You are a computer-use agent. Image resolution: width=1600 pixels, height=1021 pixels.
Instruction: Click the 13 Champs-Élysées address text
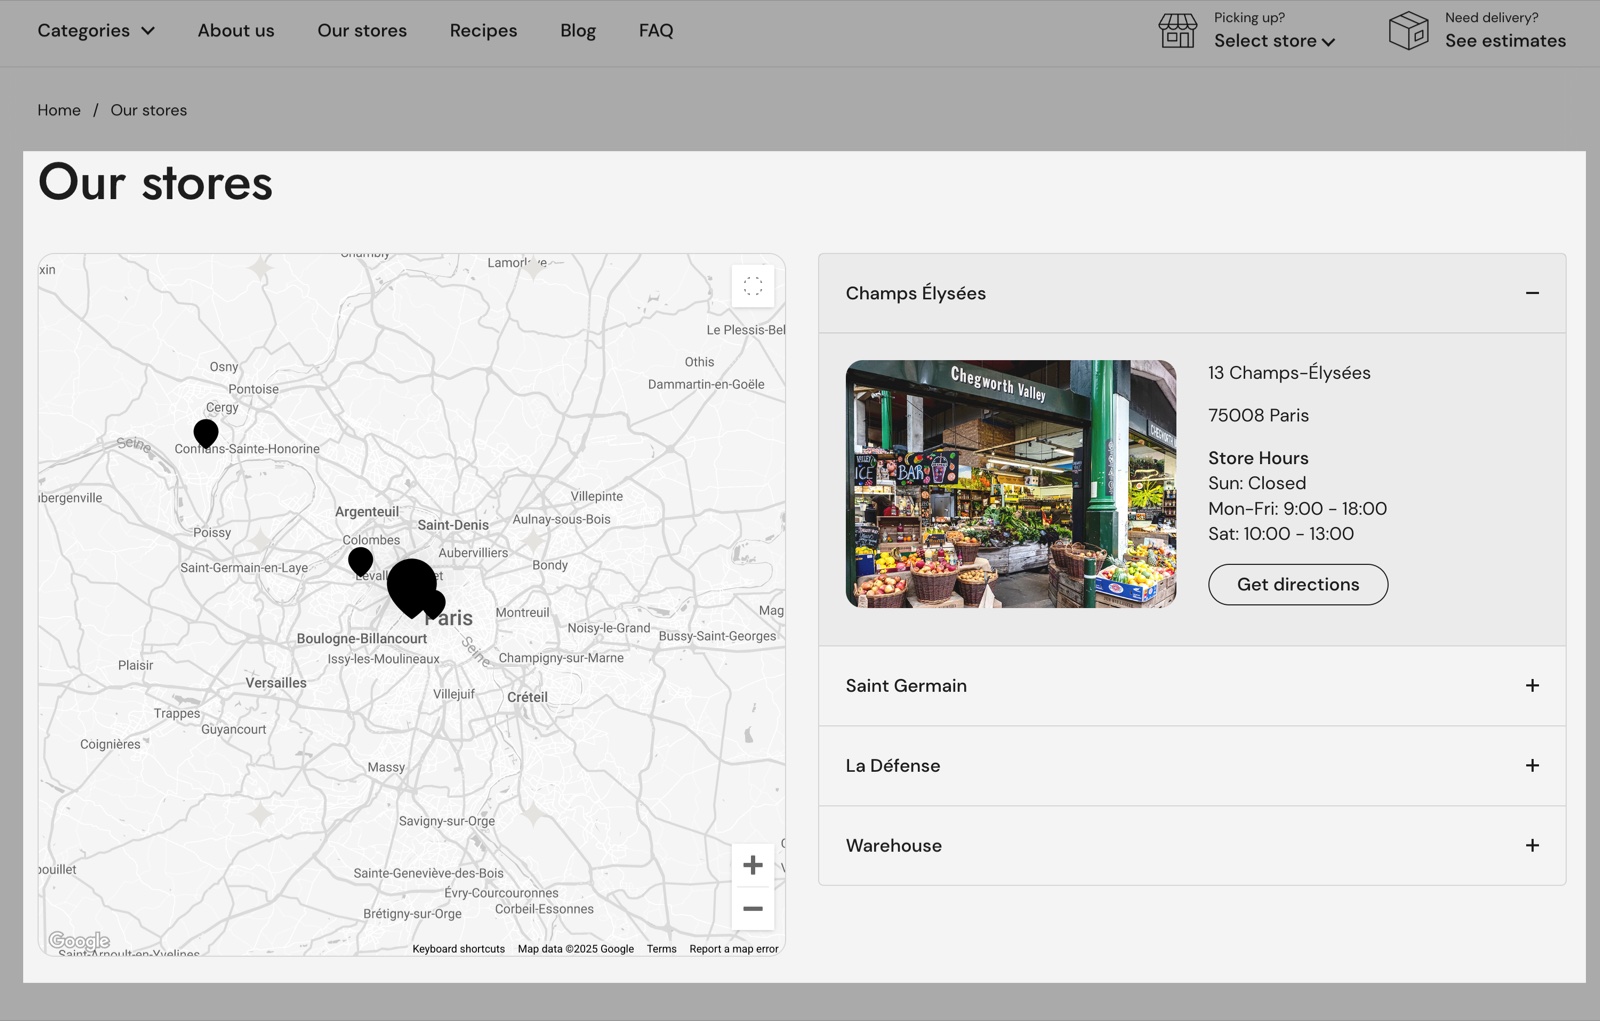tap(1289, 373)
